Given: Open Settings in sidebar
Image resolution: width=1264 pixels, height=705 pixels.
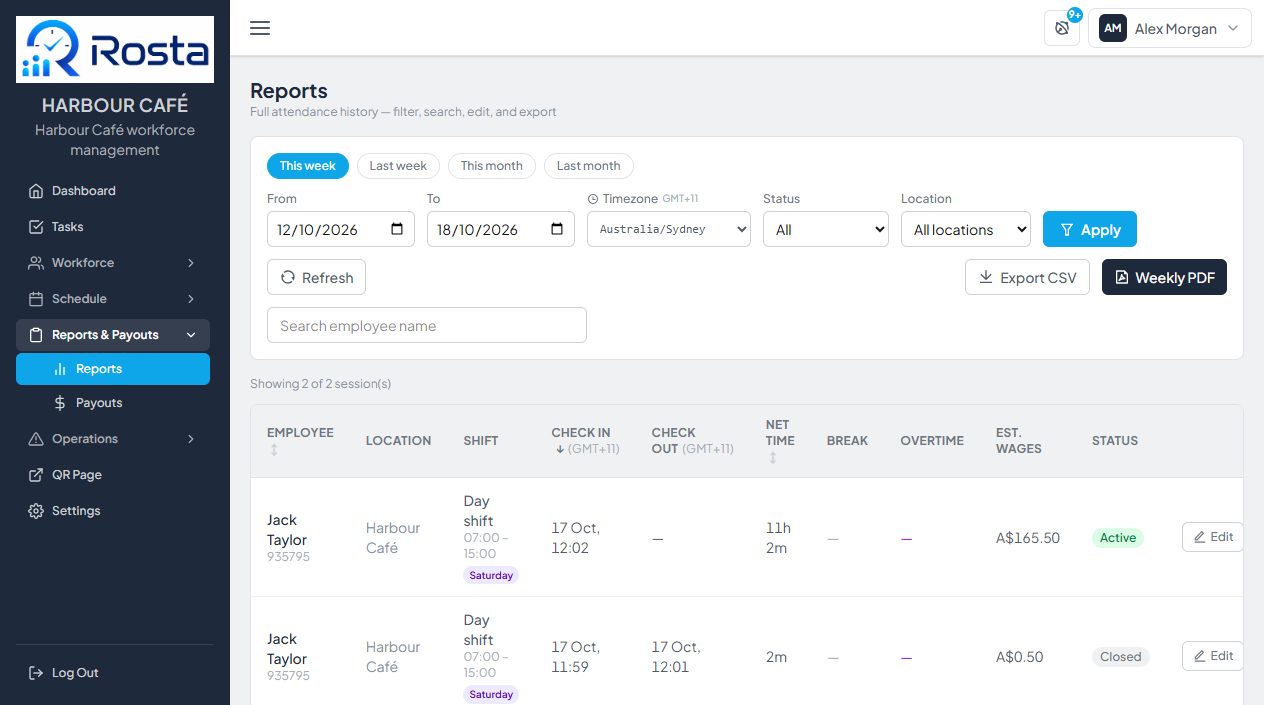Looking at the screenshot, I should (x=113, y=511).
